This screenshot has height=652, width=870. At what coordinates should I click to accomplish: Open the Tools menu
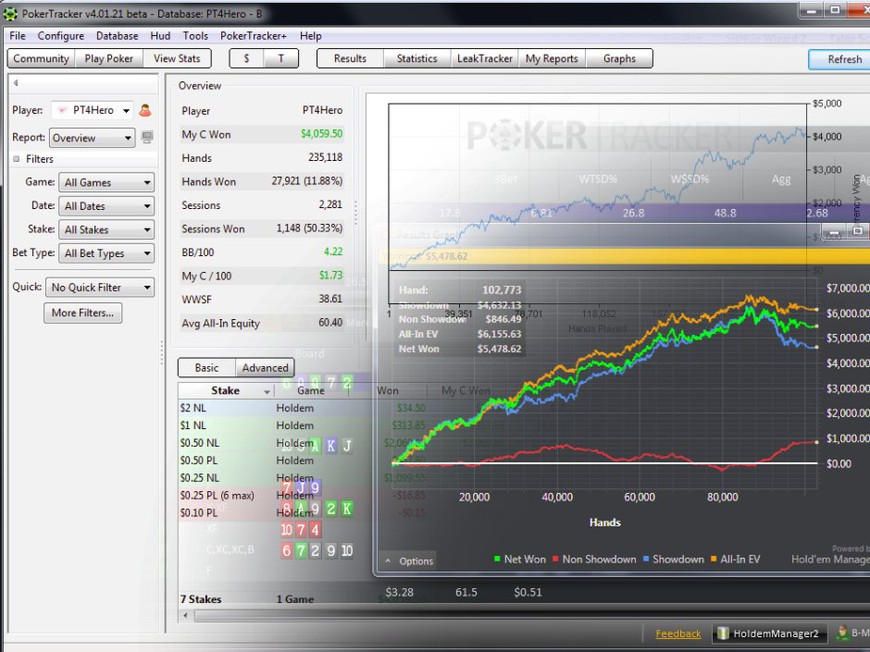pyautogui.click(x=195, y=36)
